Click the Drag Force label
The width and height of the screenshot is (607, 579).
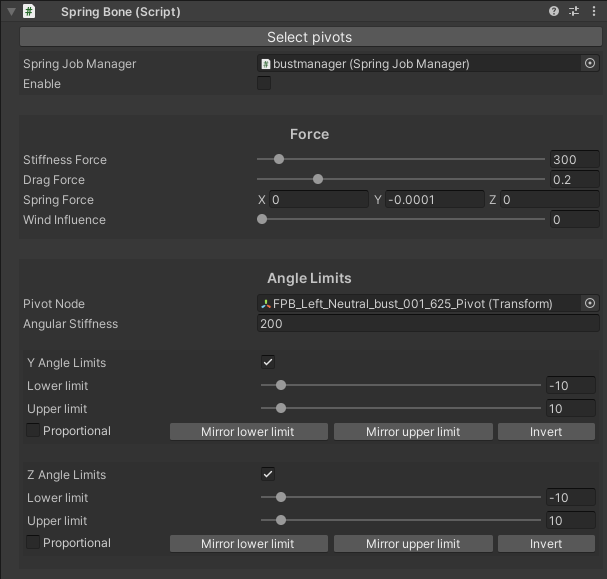click(54, 180)
